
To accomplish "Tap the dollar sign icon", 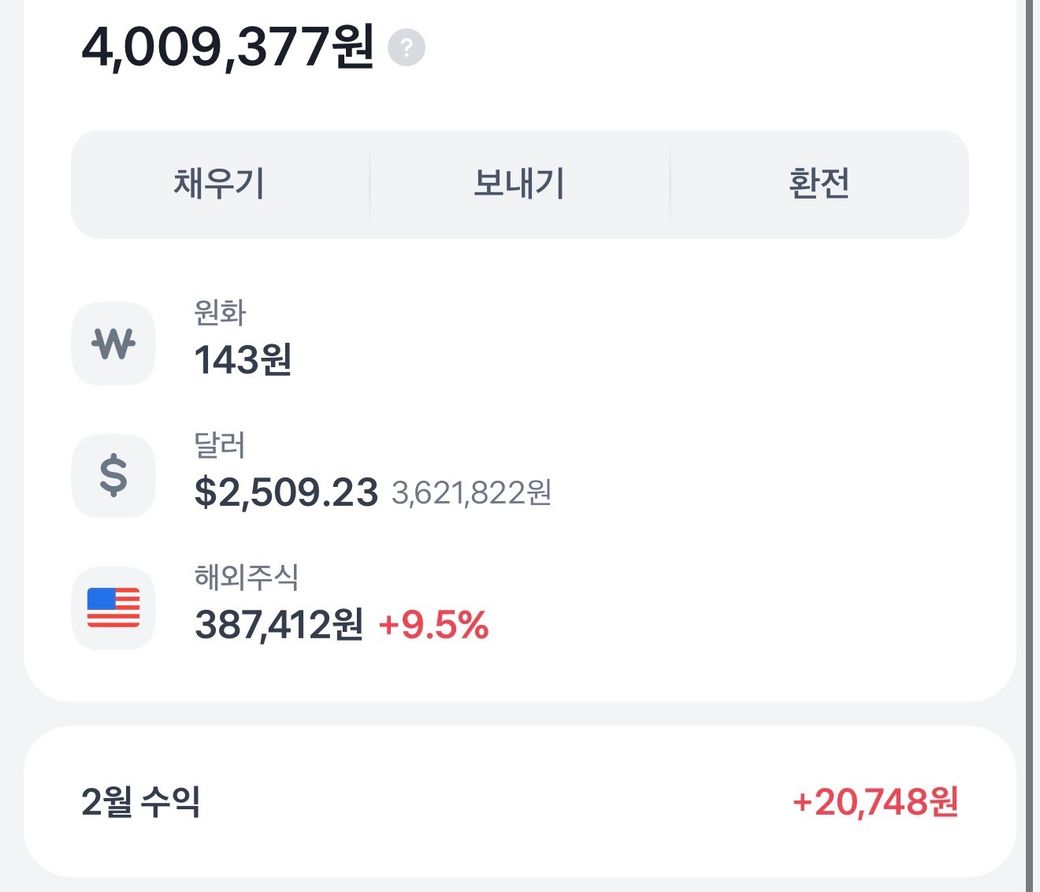I will 113,476.
